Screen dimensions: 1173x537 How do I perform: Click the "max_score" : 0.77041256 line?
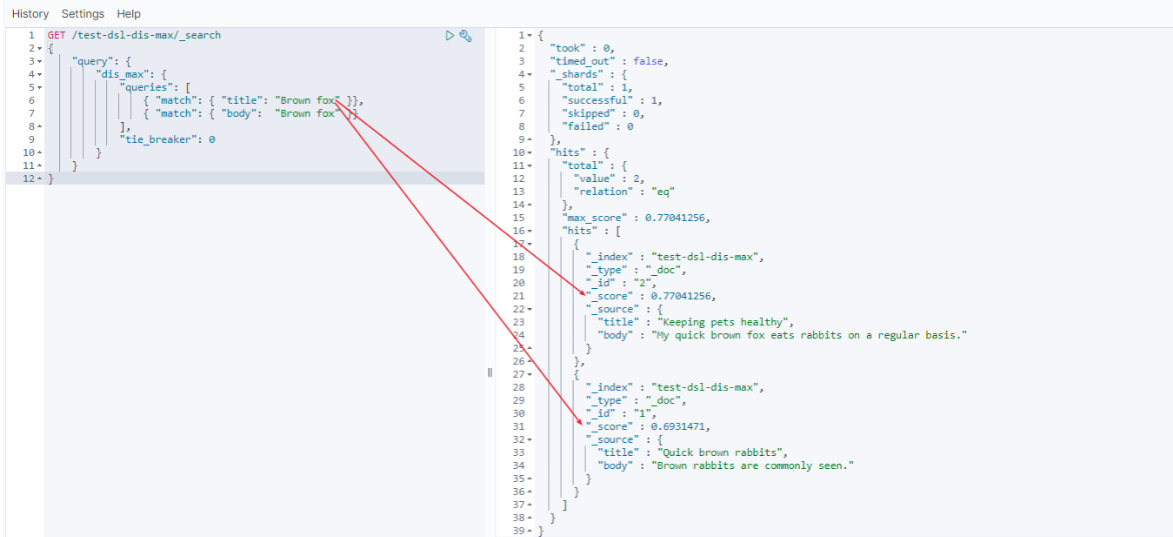click(x=635, y=218)
